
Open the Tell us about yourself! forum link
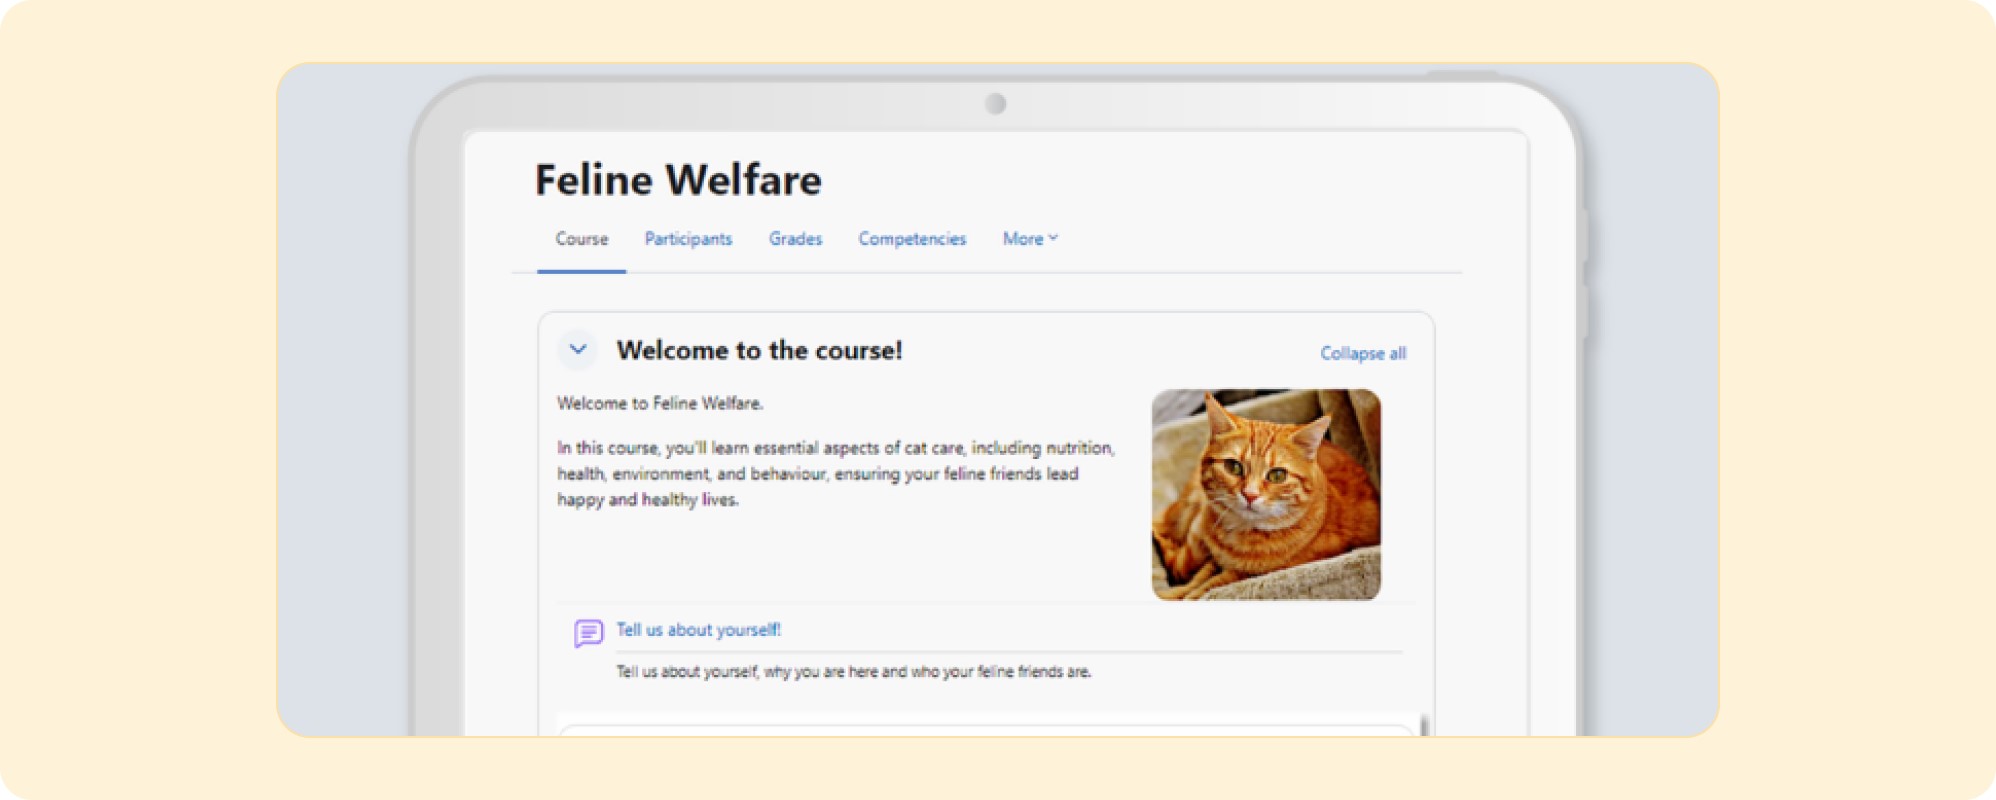click(x=698, y=630)
